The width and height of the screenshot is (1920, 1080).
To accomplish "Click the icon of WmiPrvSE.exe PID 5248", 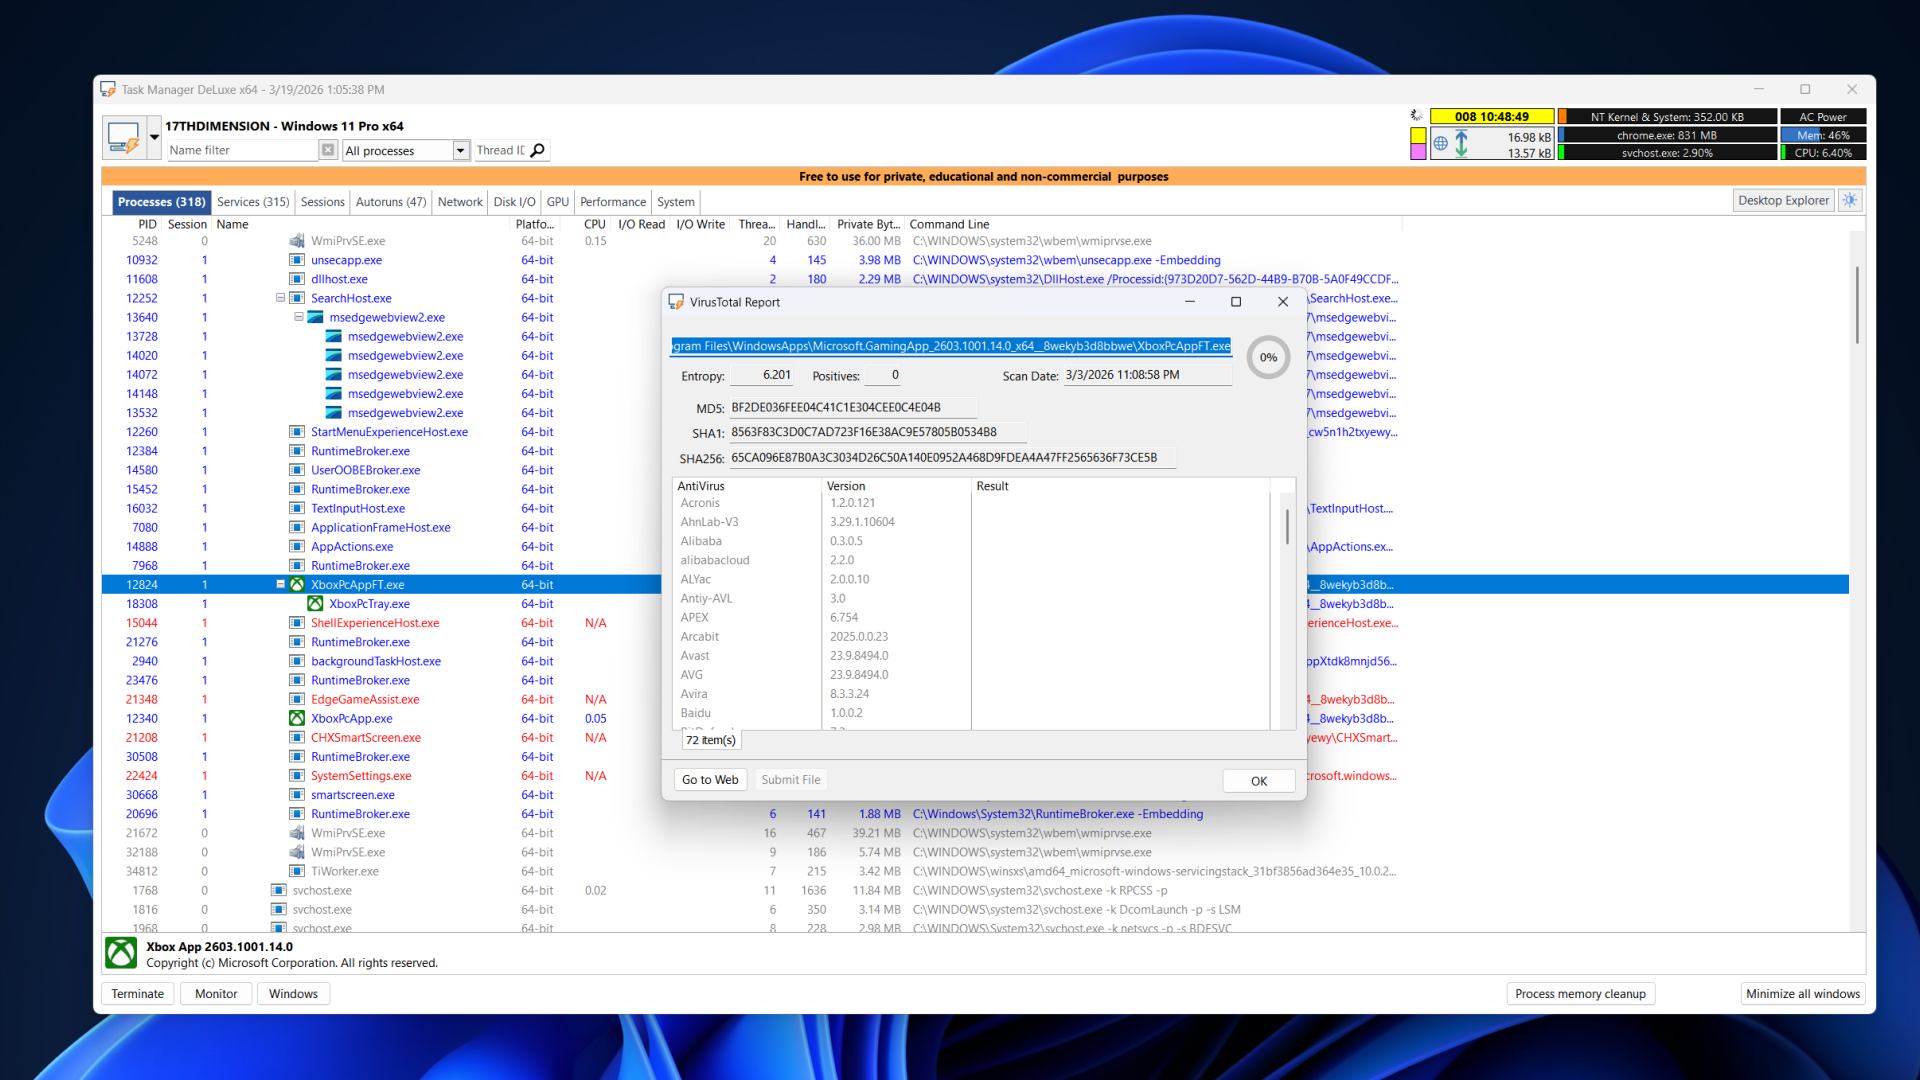I will coord(297,241).
